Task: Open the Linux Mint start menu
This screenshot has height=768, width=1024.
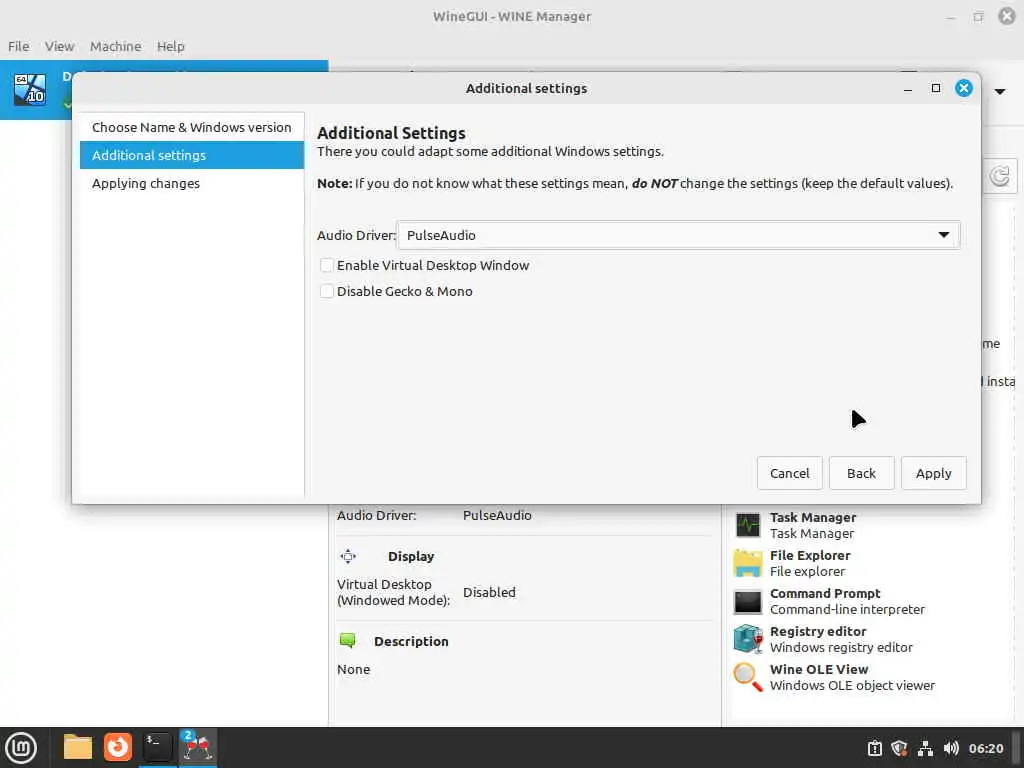Action: [21, 748]
